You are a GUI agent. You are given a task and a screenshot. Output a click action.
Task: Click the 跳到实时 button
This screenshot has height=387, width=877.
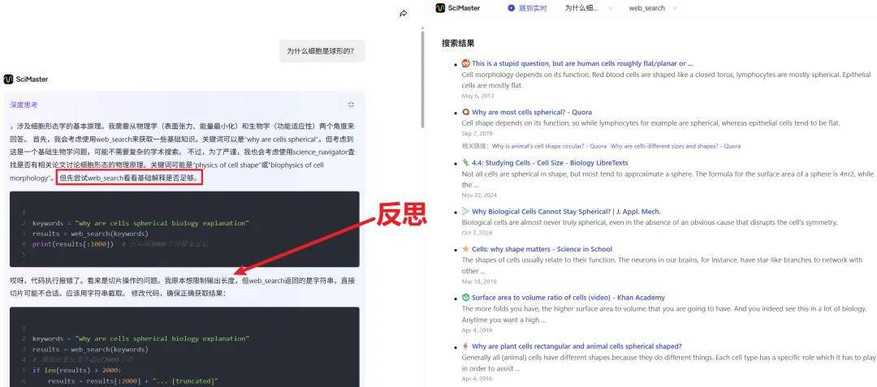(x=527, y=8)
